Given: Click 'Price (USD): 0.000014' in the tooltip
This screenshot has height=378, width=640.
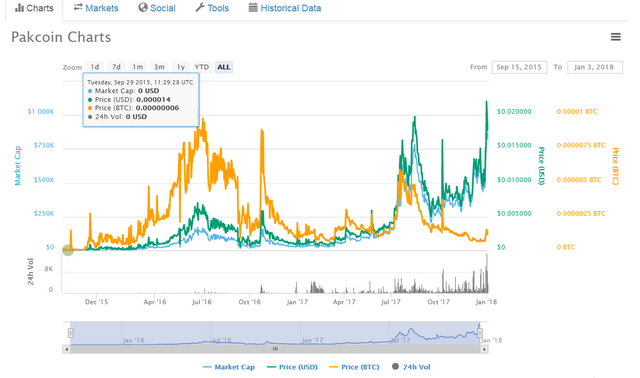Looking at the screenshot, I should tap(129, 100).
